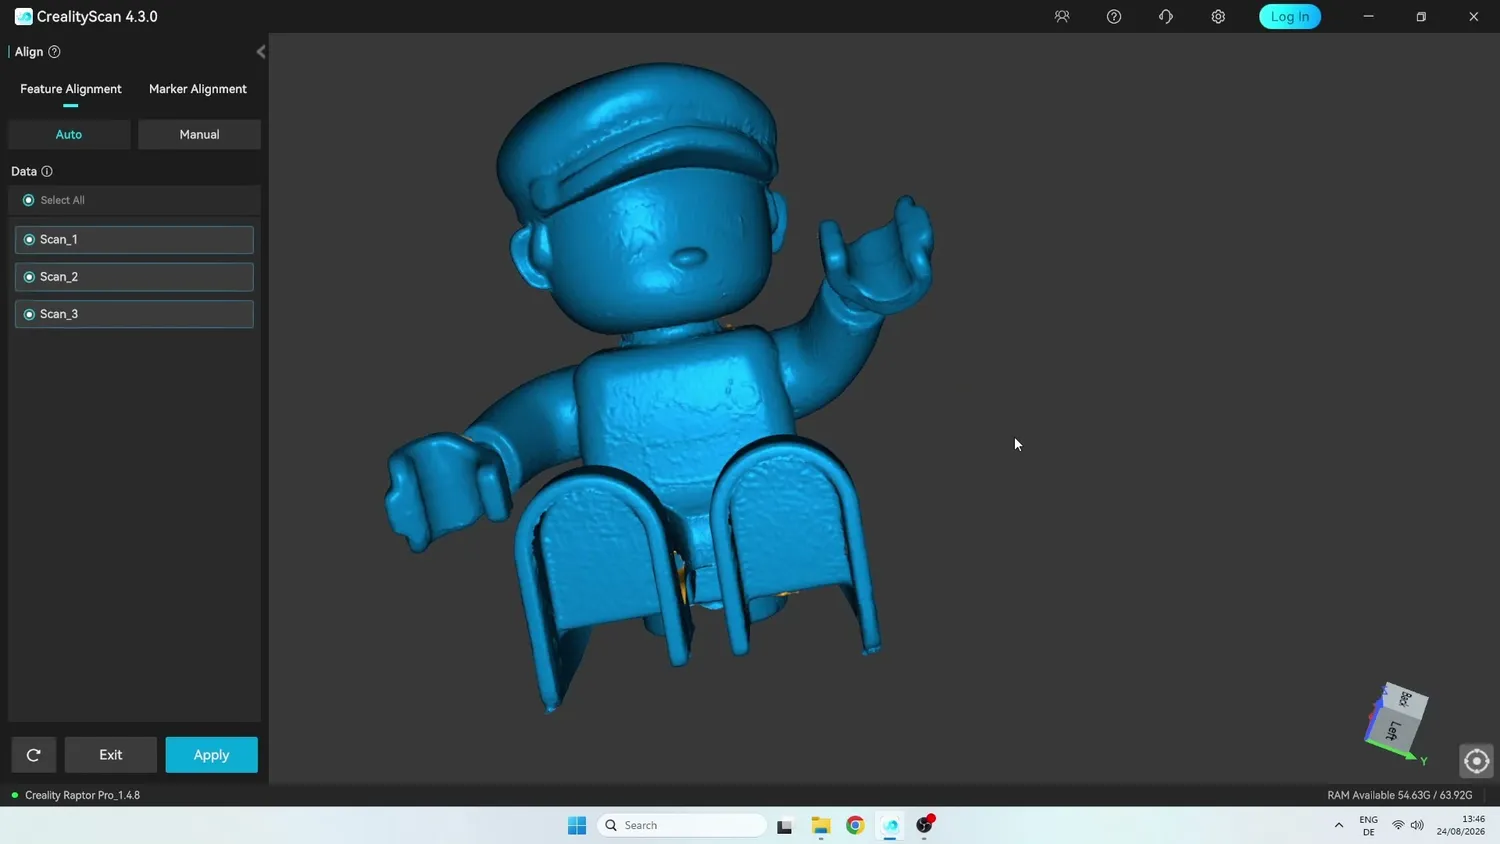Toggle the Scan_1 radio button
1500x844 pixels.
[x=29, y=240]
